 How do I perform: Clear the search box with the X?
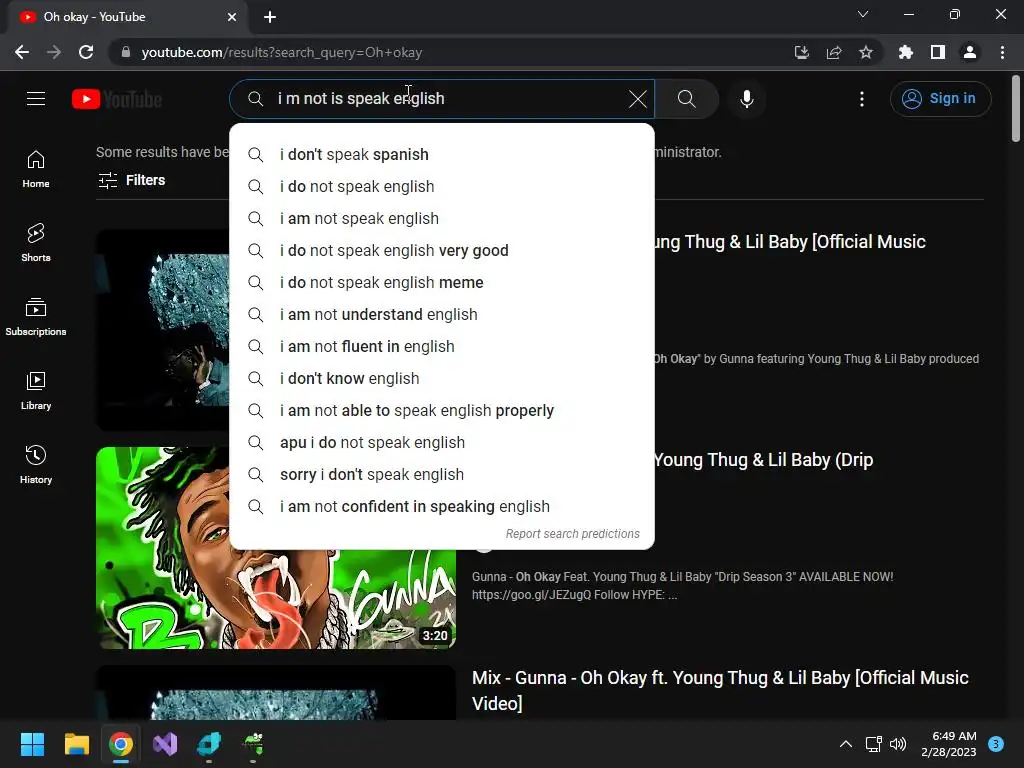[637, 99]
